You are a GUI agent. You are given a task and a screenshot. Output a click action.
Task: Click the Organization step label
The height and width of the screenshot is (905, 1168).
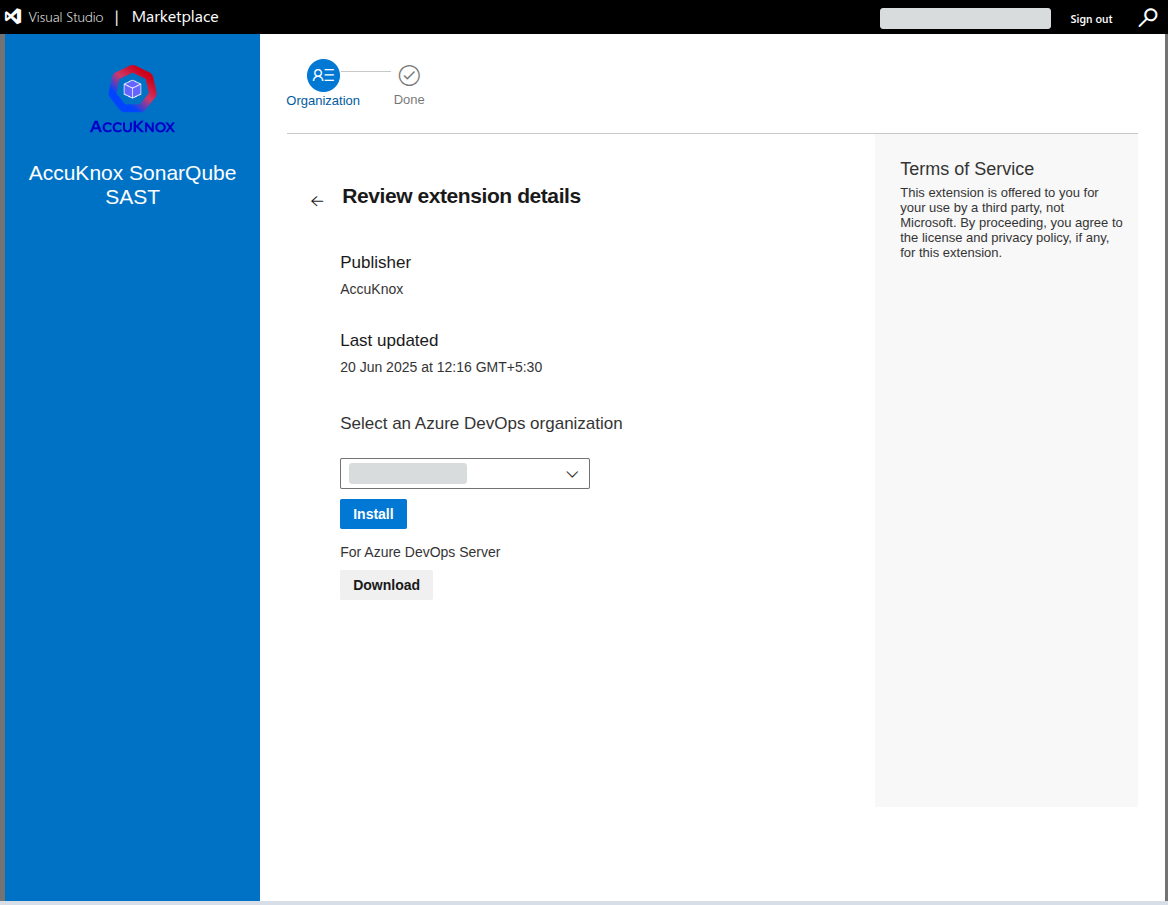pos(323,101)
